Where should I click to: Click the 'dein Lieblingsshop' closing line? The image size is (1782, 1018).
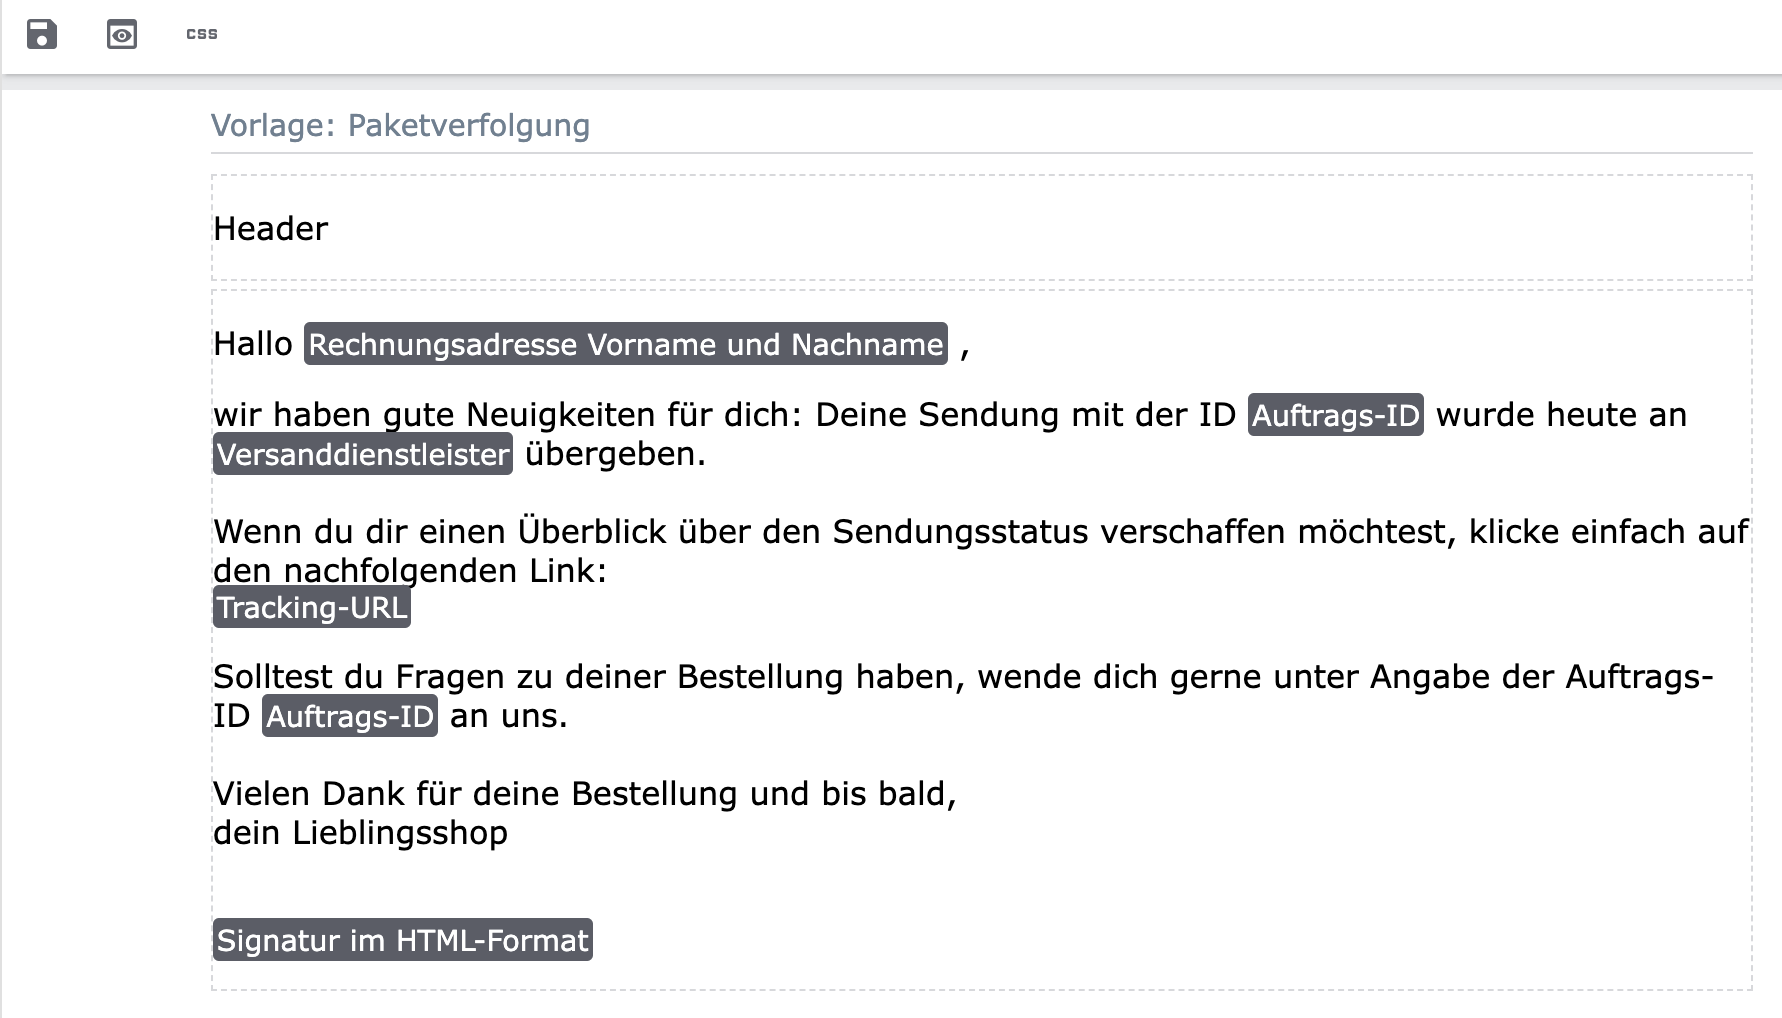pos(360,833)
